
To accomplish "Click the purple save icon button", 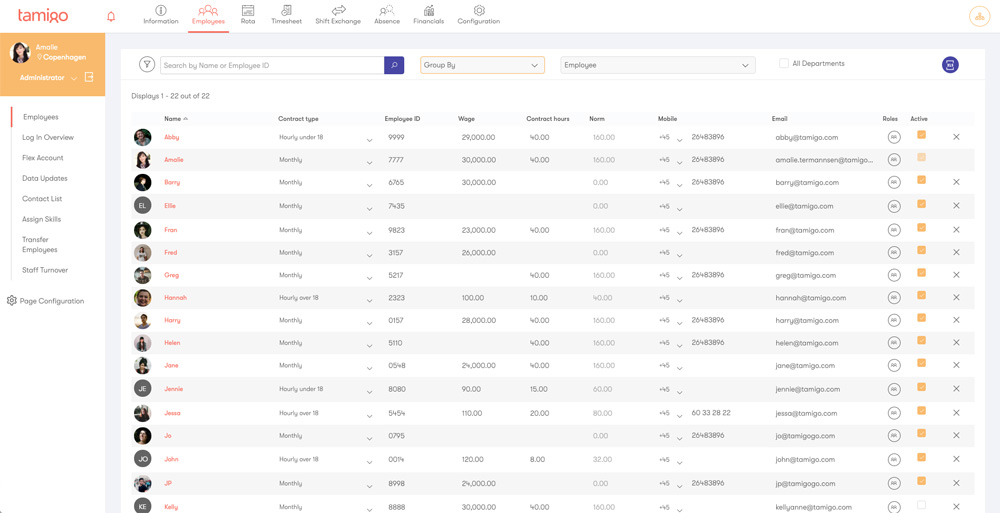I will (949, 65).
